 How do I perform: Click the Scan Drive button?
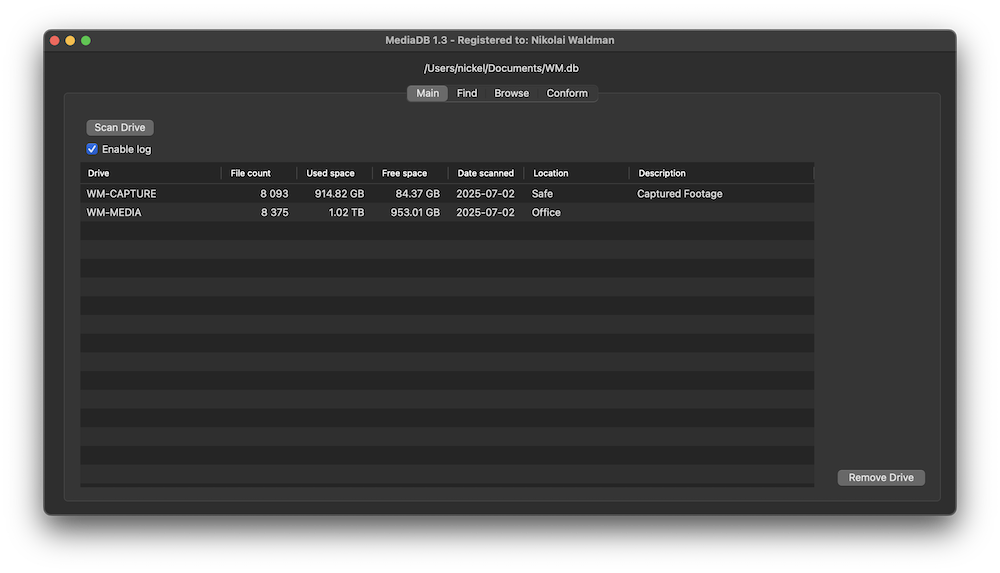click(x=120, y=128)
